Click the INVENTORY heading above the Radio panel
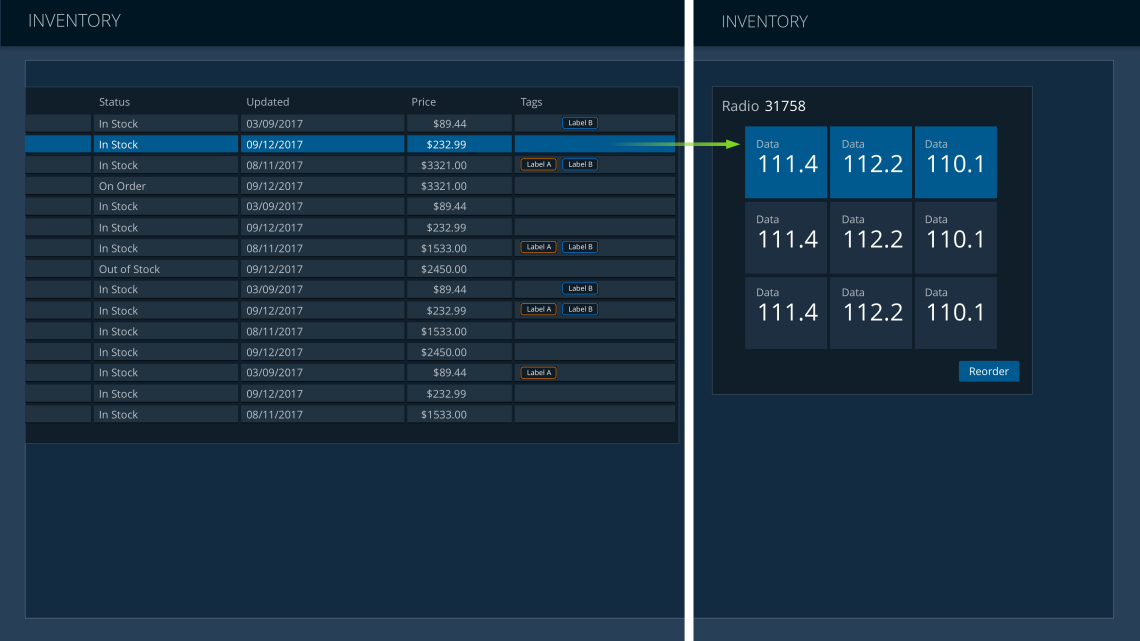The width and height of the screenshot is (1140, 641). click(x=764, y=22)
